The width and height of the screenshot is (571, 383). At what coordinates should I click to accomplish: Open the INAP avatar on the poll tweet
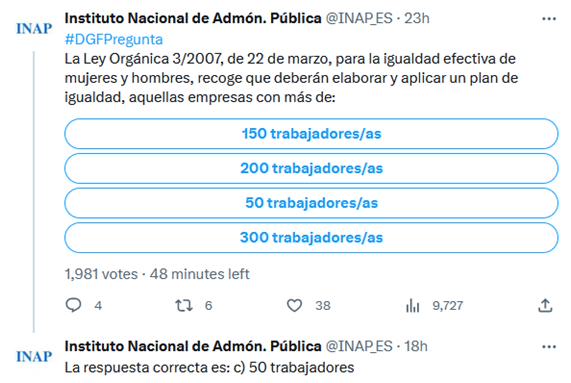coord(34,28)
